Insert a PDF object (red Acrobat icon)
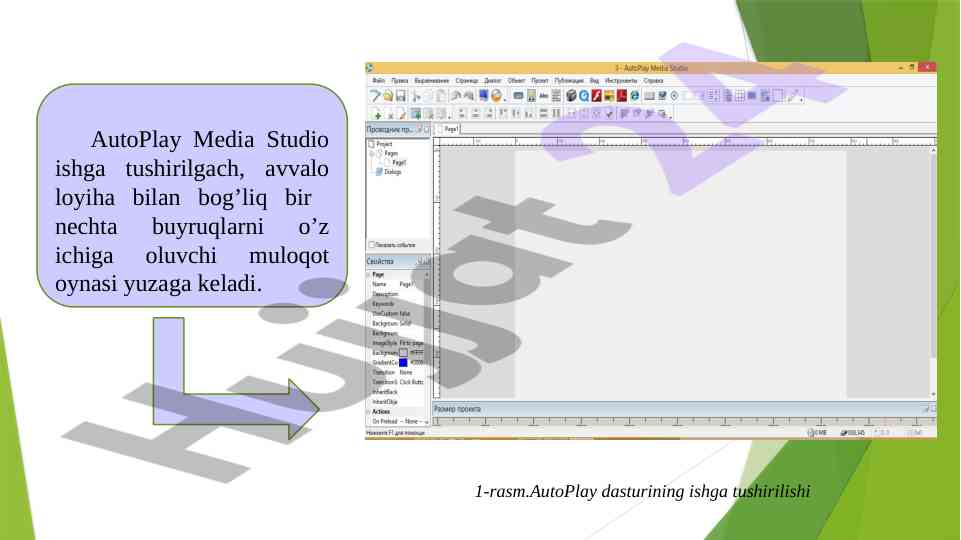 coord(622,96)
